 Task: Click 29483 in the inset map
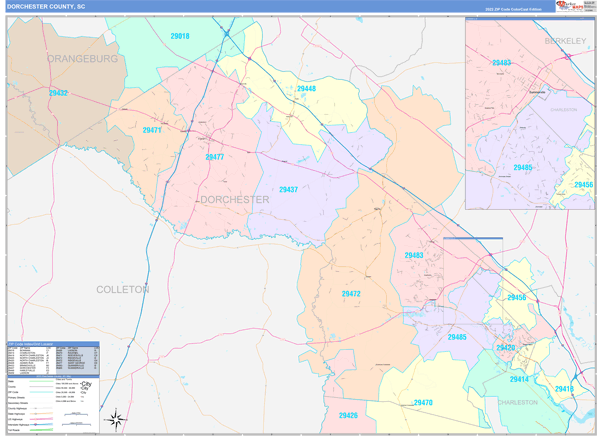click(x=501, y=62)
